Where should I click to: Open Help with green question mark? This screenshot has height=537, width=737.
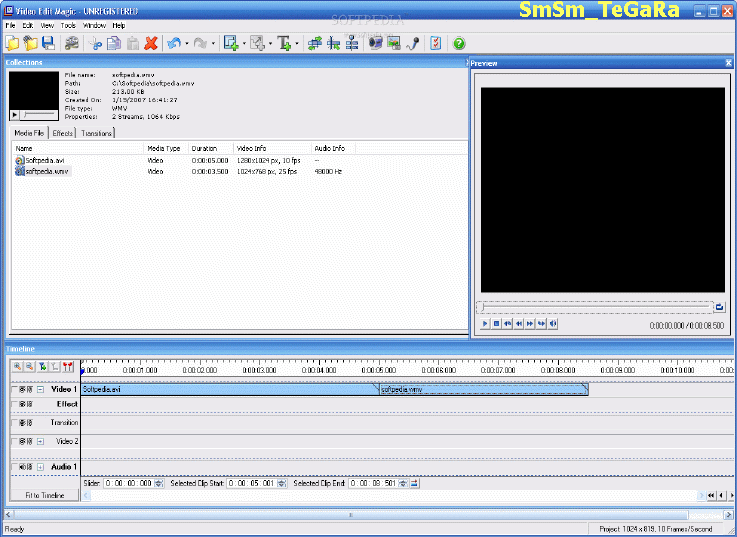[x=459, y=44]
